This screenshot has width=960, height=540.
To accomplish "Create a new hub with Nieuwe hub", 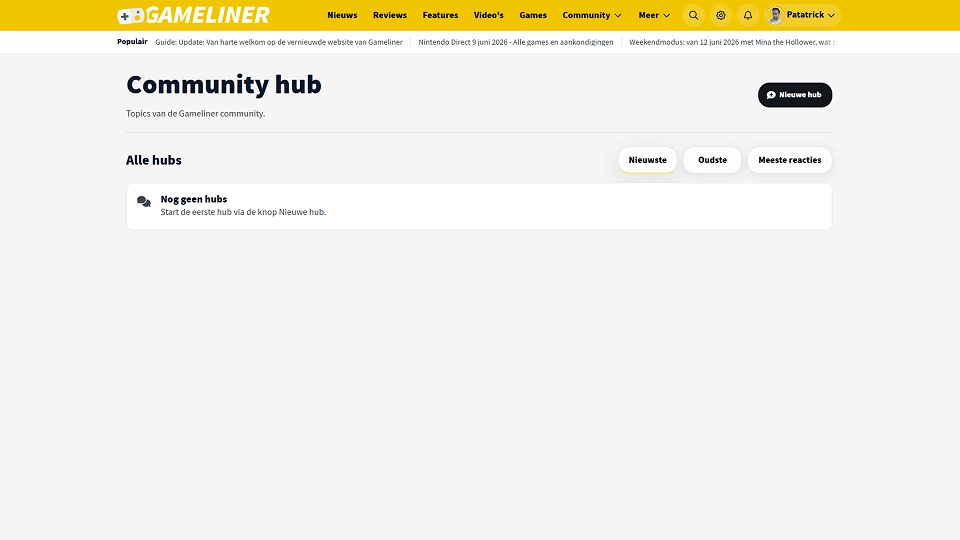I will point(795,95).
